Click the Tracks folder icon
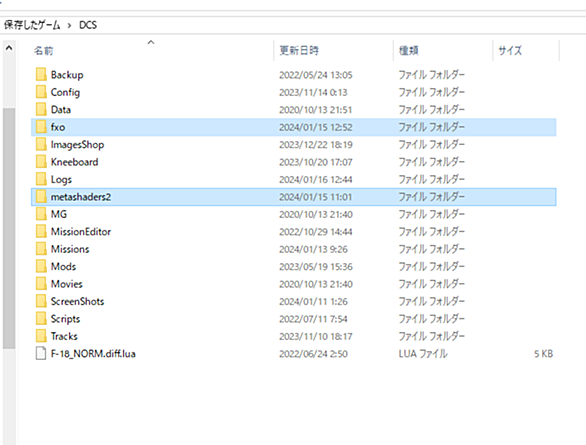This screenshot has height=445, width=586. (x=41, y=336)
